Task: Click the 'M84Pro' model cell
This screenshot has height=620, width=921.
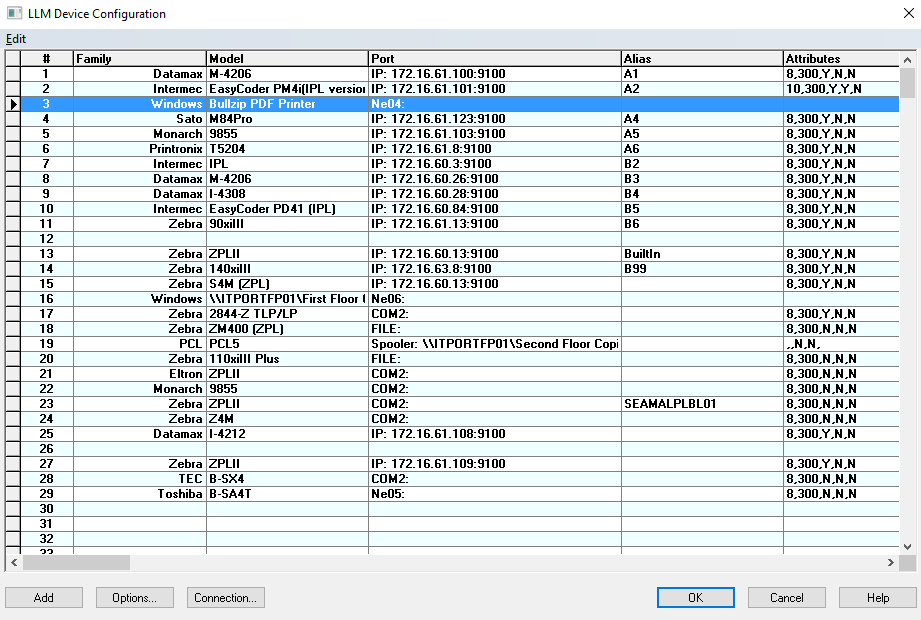Action: 287,119
